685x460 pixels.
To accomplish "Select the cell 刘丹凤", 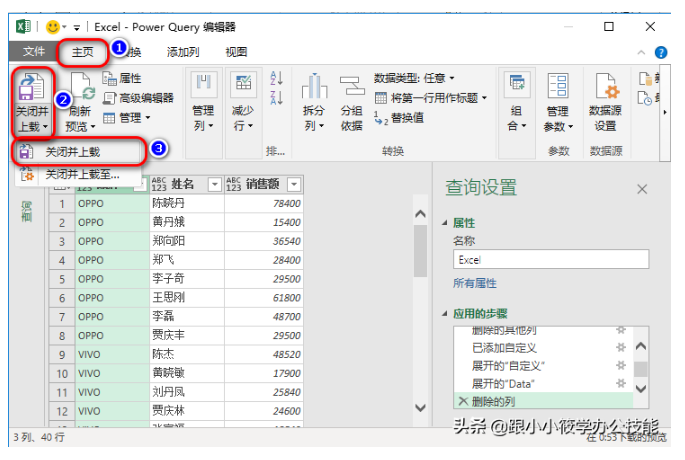I will point(187,392).
